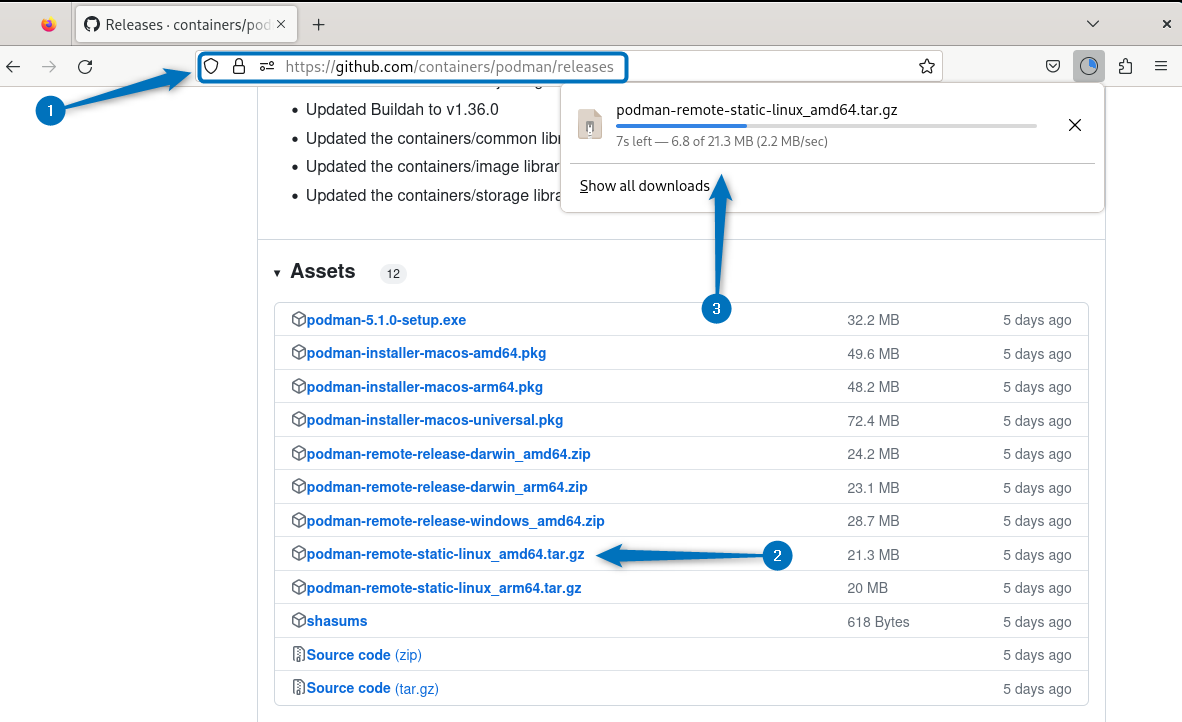Screen dimensions: 1182x722
Task: Open the Firefox application hamburger menu
Action: tap(1160, 65)
